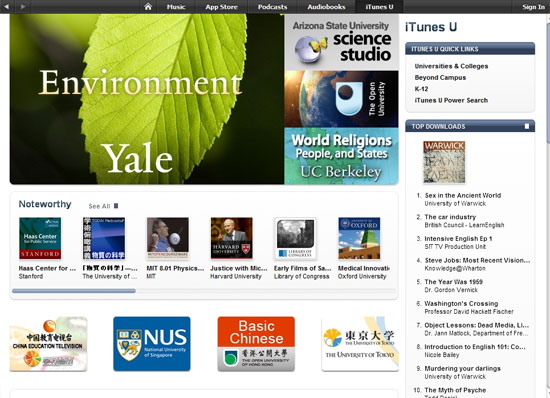Switch to the Music tab
The width and height of the screenshot is (550, 398).
(176, 7)
